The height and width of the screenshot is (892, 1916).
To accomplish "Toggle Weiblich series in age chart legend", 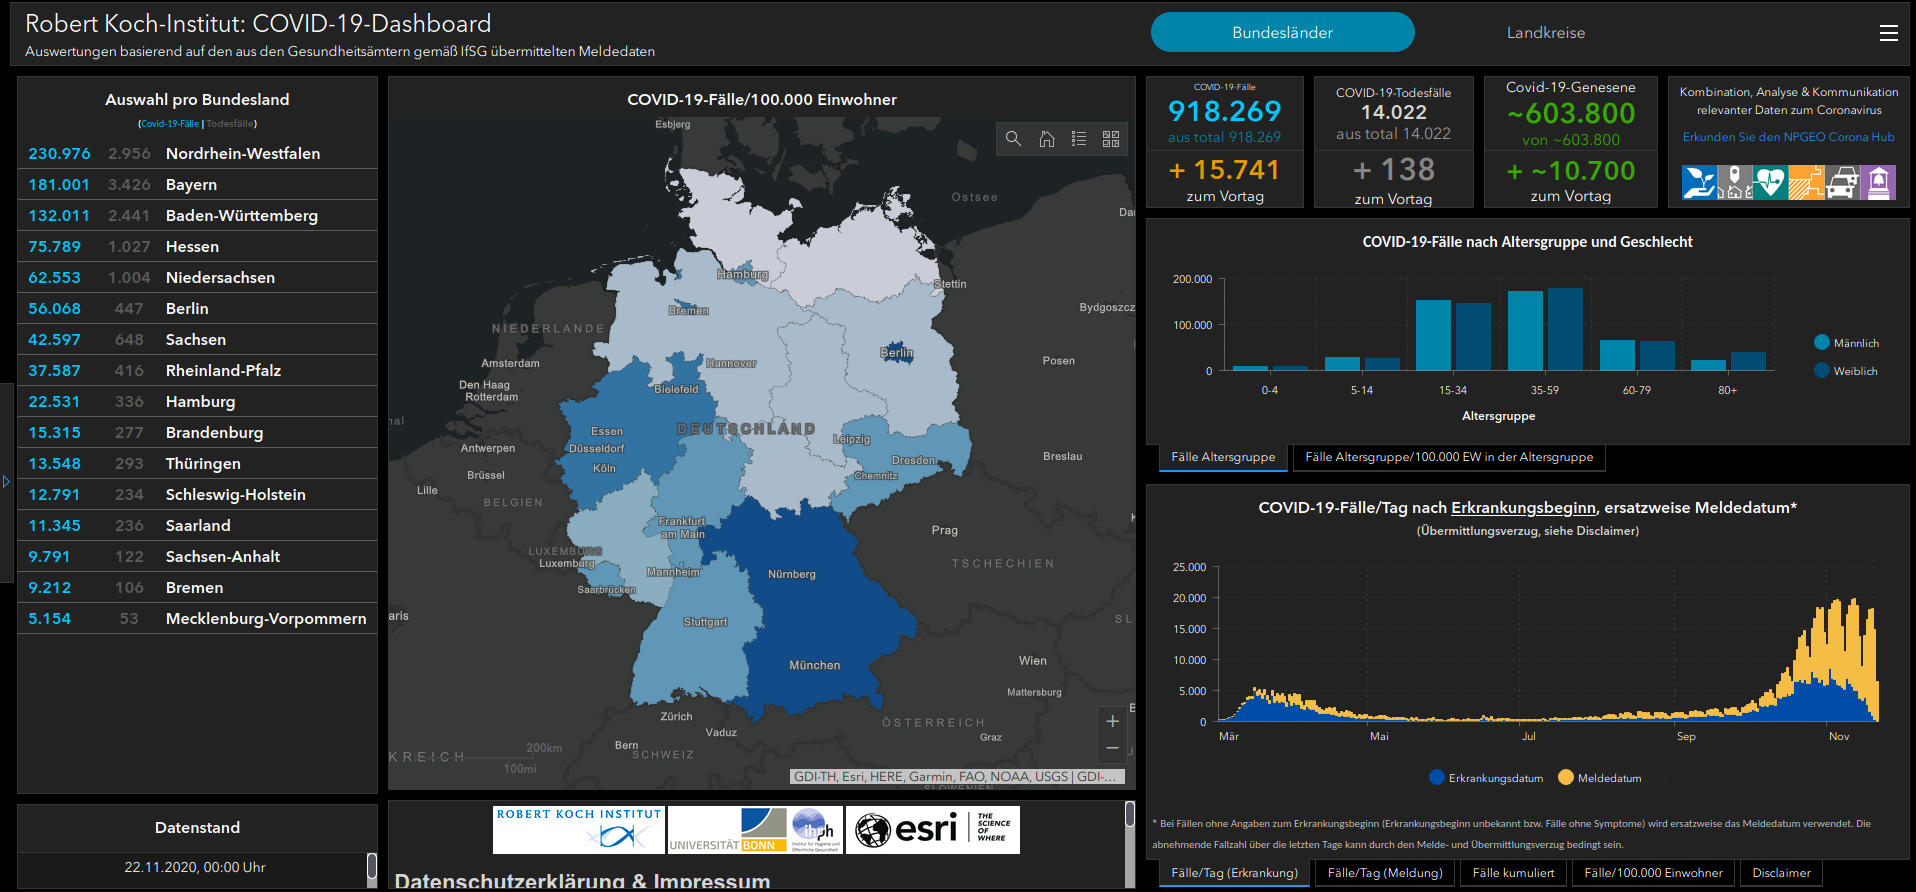I will tap(1822, 371).
